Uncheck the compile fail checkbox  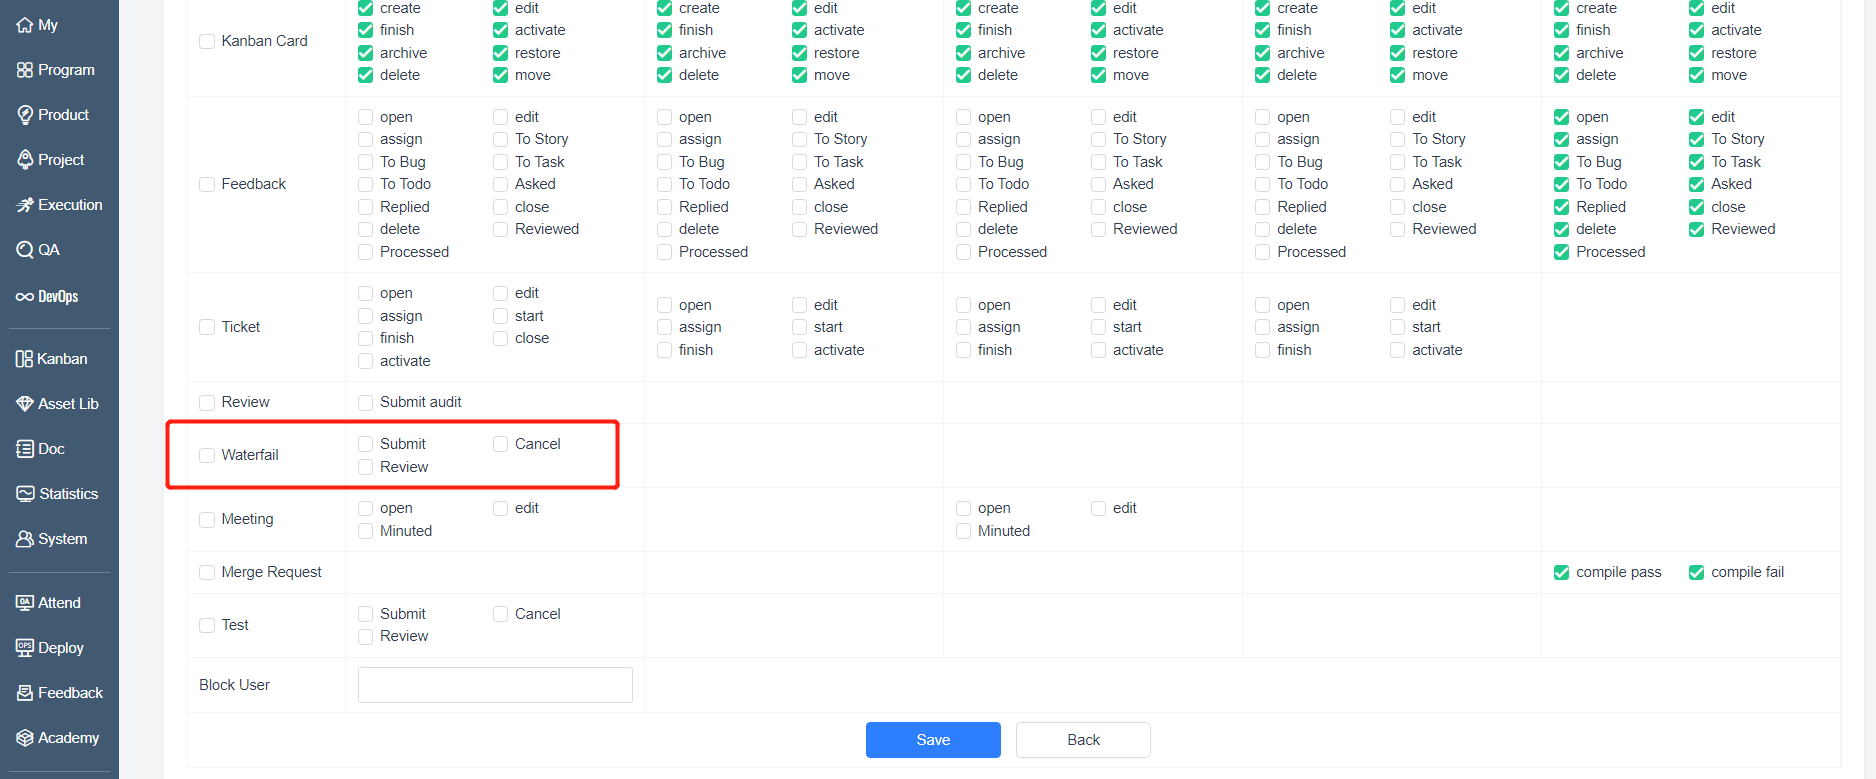1696,573
